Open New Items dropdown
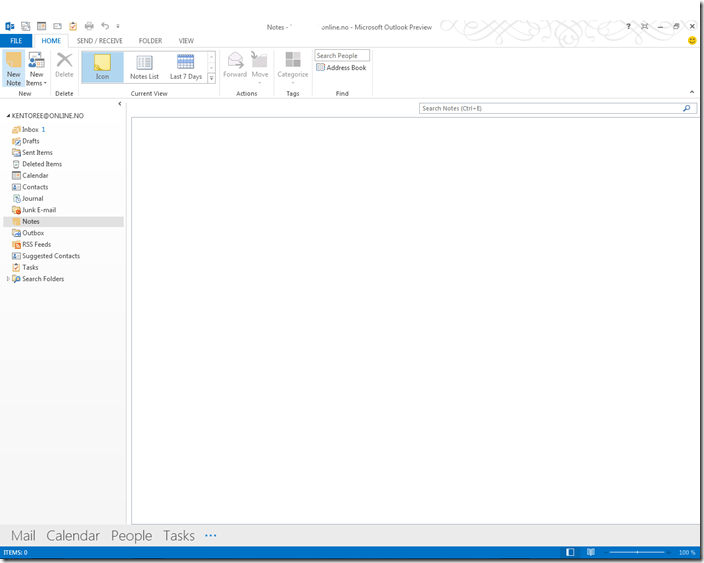The image size is (704, 563). tap(36, 69)
